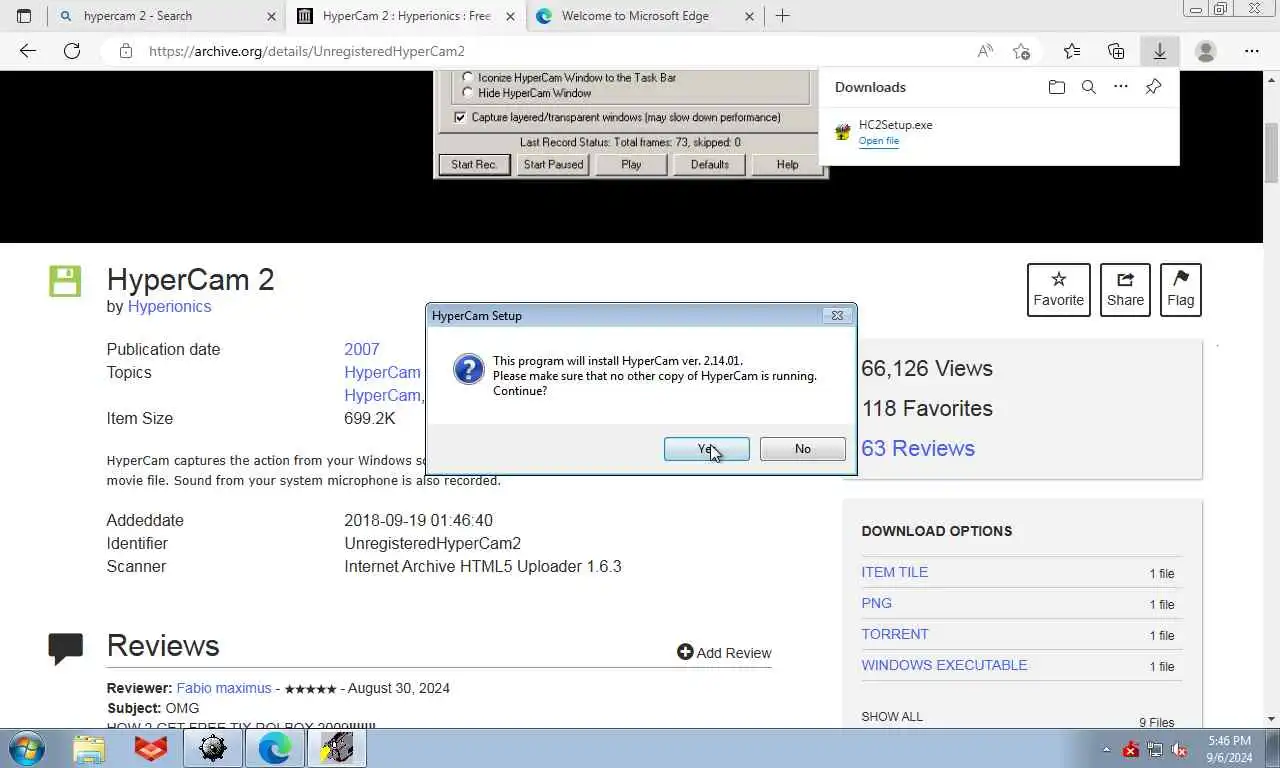Viewport: 1280px width, 768px height.
Task: Click the page vertical scrollbar thumb
Action: (1272, 151)
